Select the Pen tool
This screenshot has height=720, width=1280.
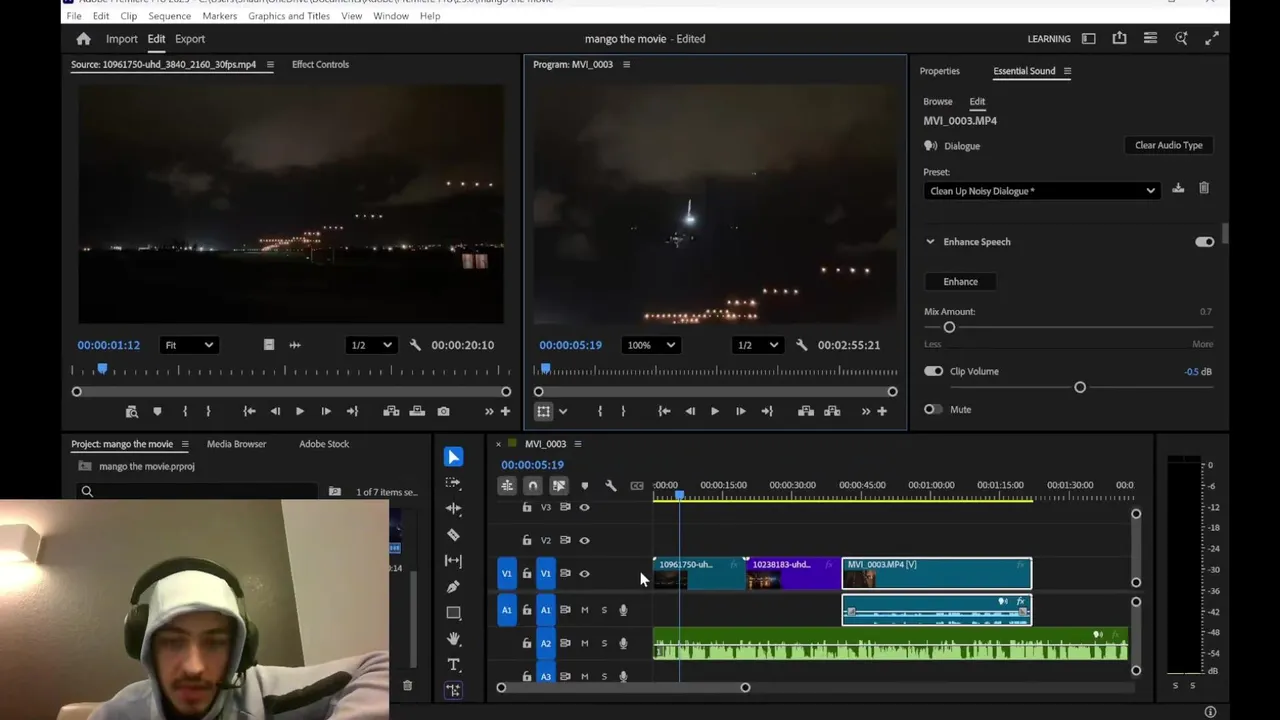454,587
